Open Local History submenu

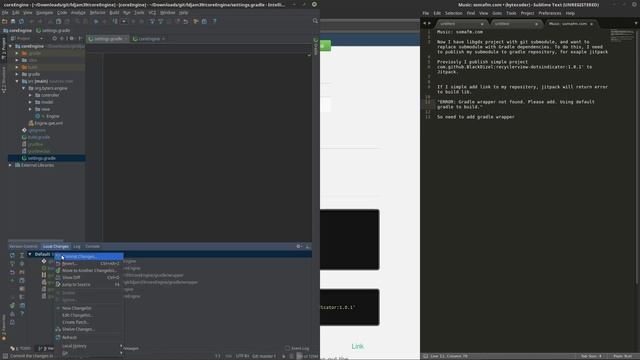89,346
